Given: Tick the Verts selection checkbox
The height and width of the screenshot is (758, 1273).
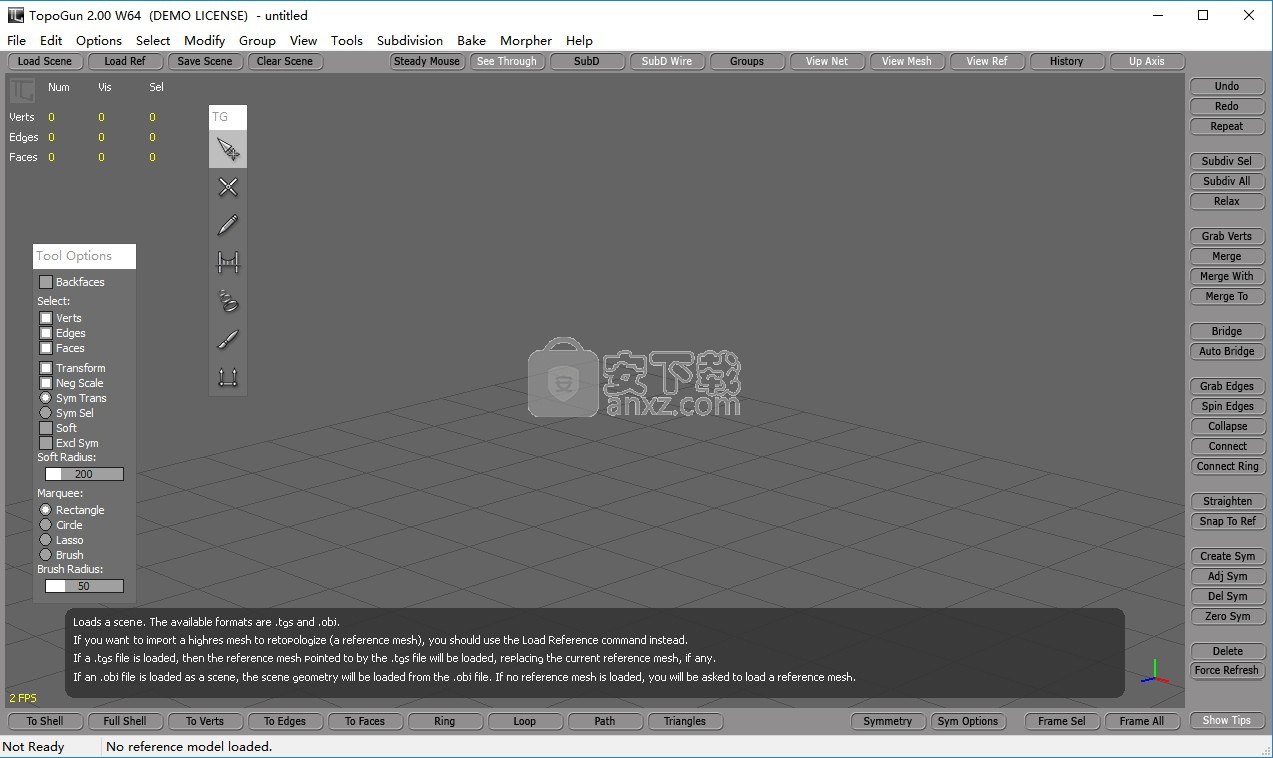Looking at the screenshot, I should [46, 318].
